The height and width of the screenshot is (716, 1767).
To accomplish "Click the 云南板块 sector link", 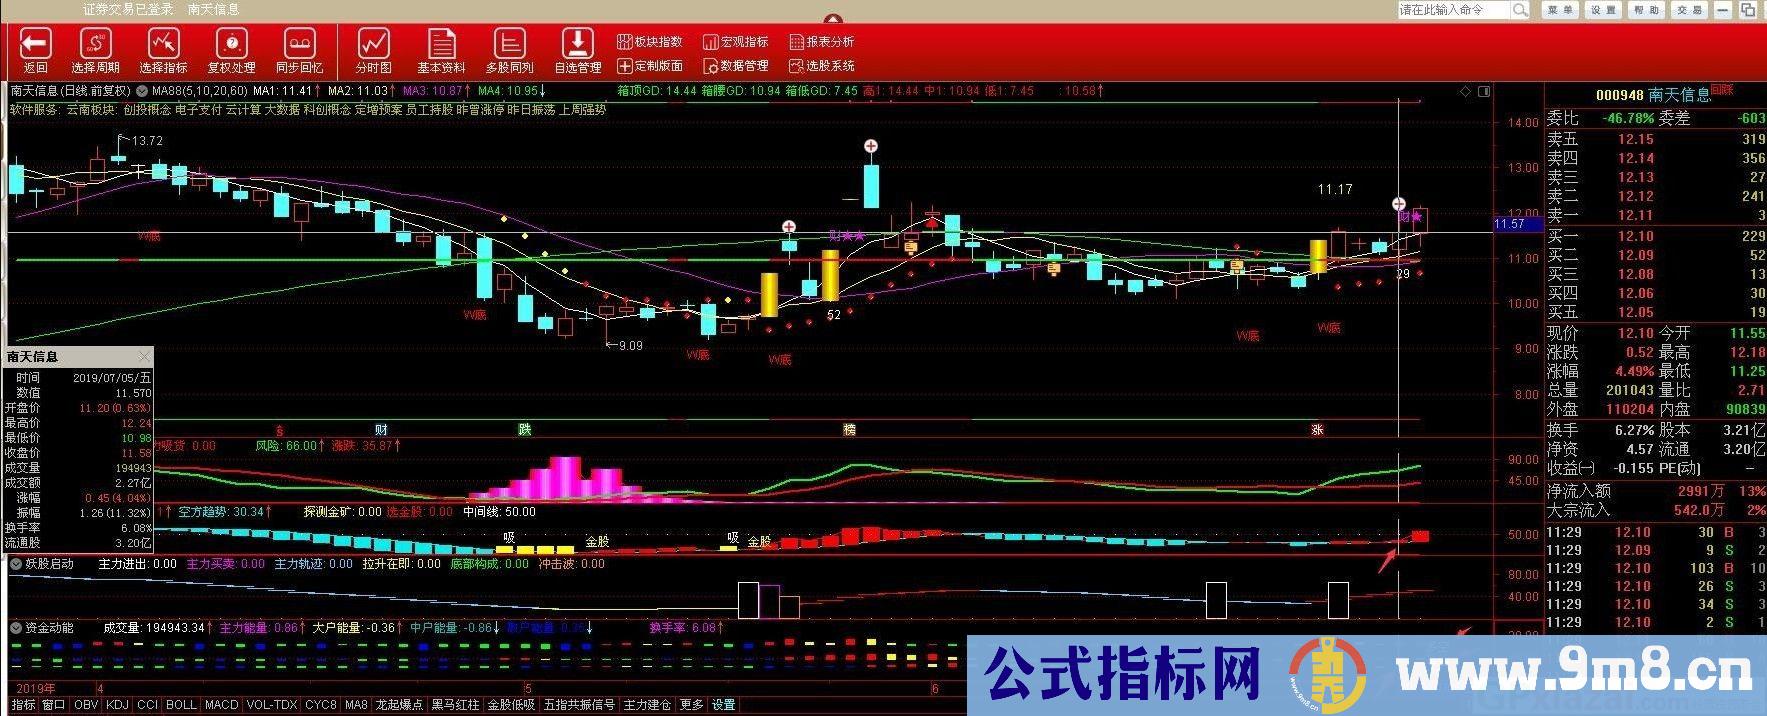I will pos(90,110).
